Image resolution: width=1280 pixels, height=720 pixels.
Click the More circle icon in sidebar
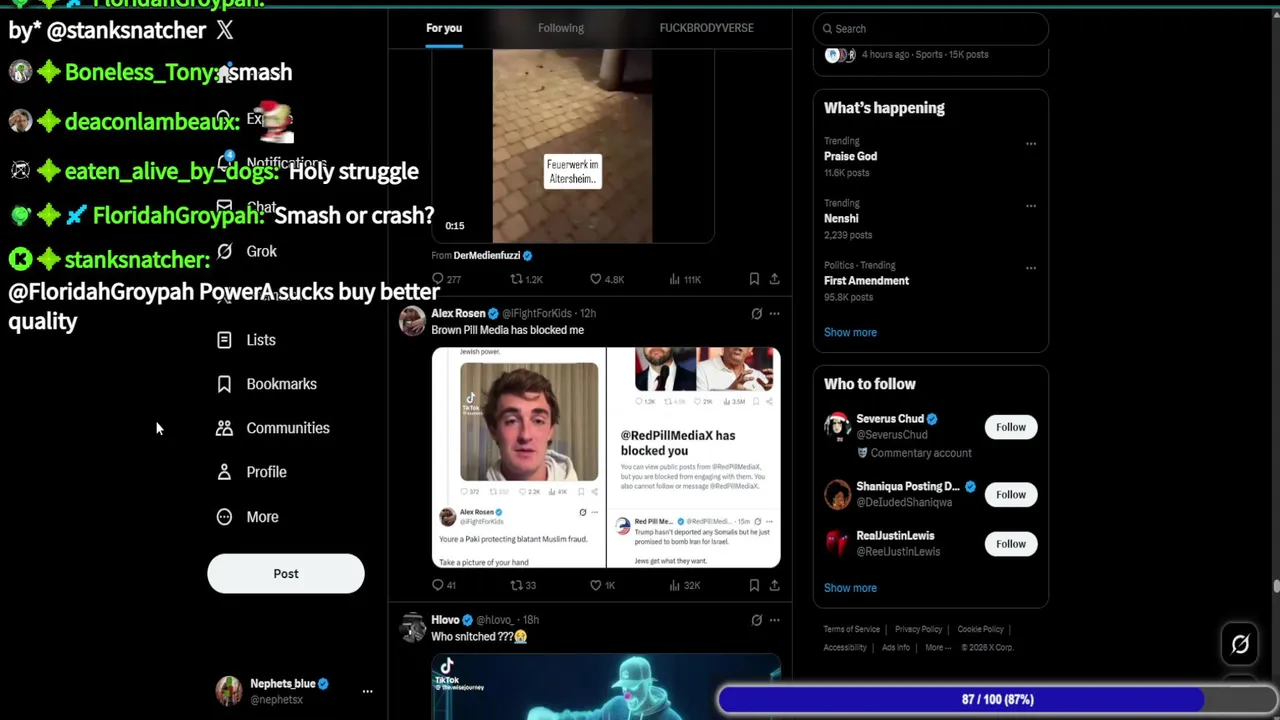pos(224,517)
